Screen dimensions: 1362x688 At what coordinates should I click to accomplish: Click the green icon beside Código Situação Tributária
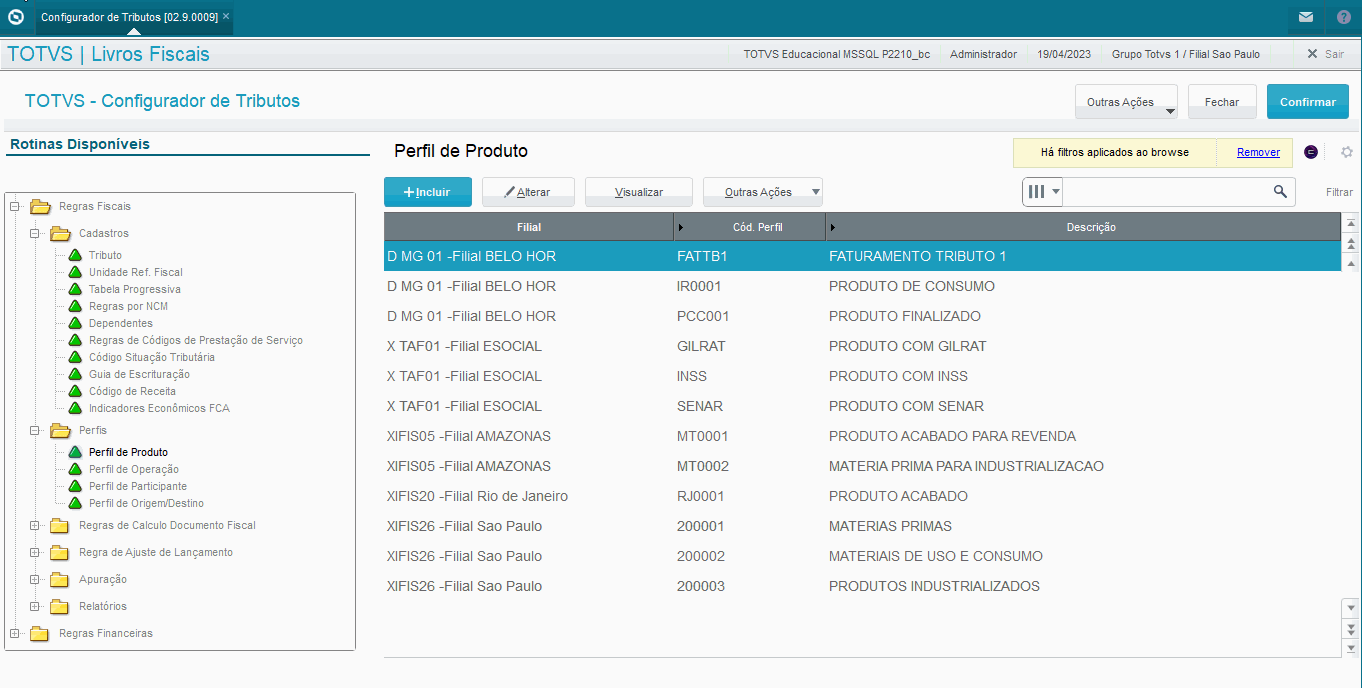75,357
